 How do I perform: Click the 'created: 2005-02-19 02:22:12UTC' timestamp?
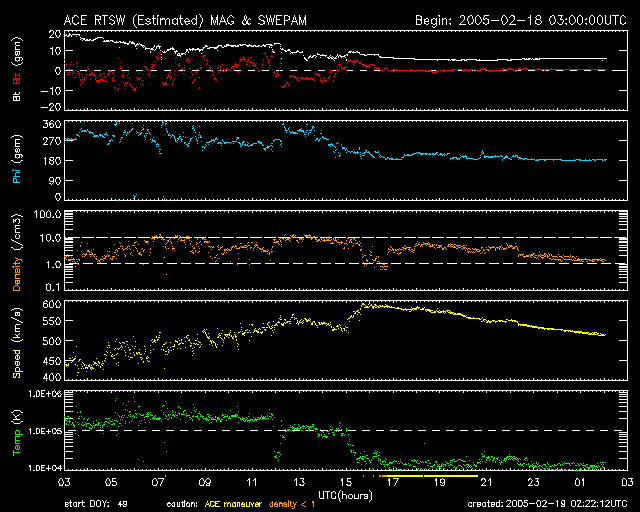pos(547,504)
